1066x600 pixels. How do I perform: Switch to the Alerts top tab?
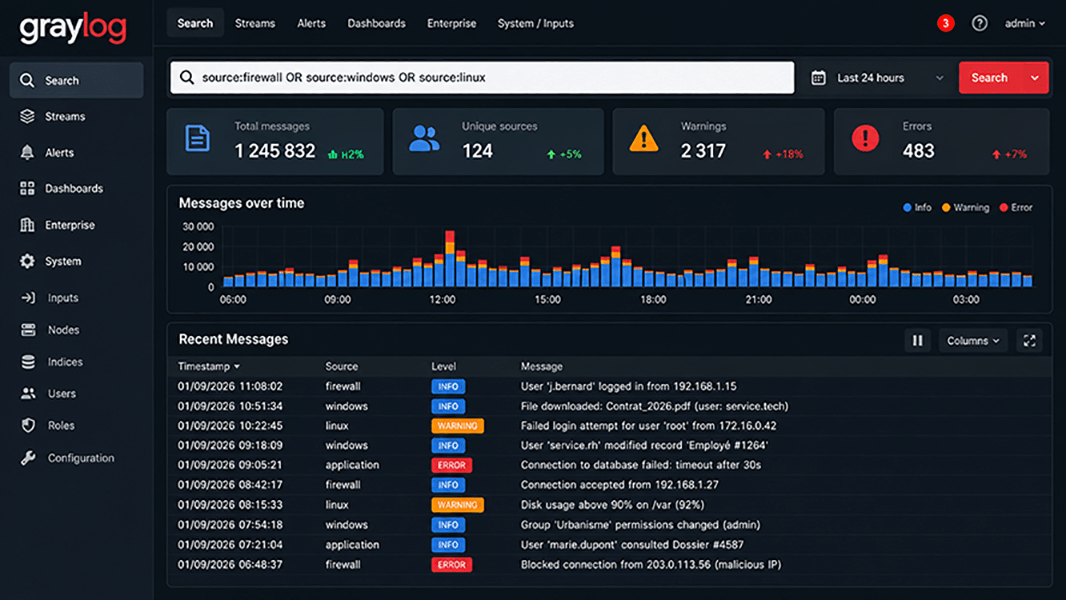pos(311,23)
